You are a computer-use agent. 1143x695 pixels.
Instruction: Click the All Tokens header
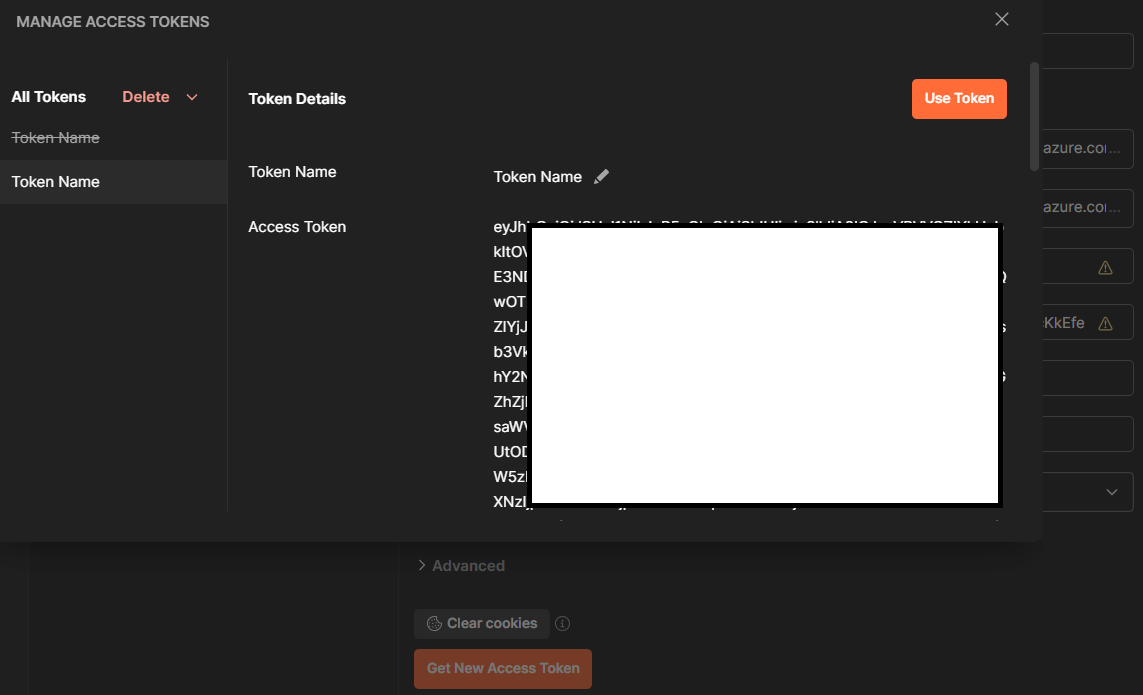(49, 97)
